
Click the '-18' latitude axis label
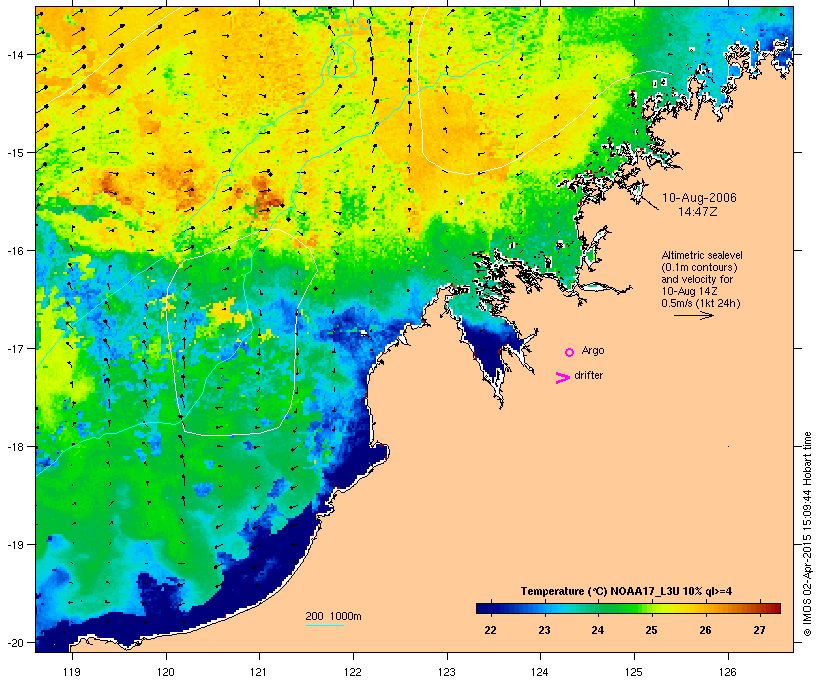click(x=15, y=447)
